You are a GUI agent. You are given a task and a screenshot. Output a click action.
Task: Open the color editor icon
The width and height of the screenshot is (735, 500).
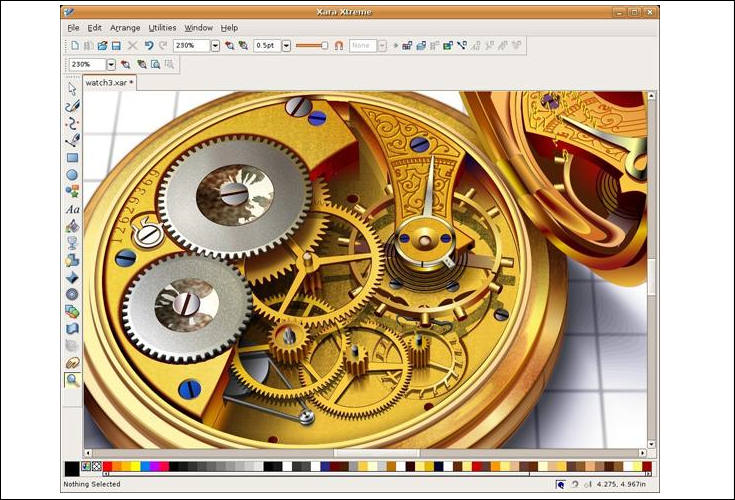point(86,466)
